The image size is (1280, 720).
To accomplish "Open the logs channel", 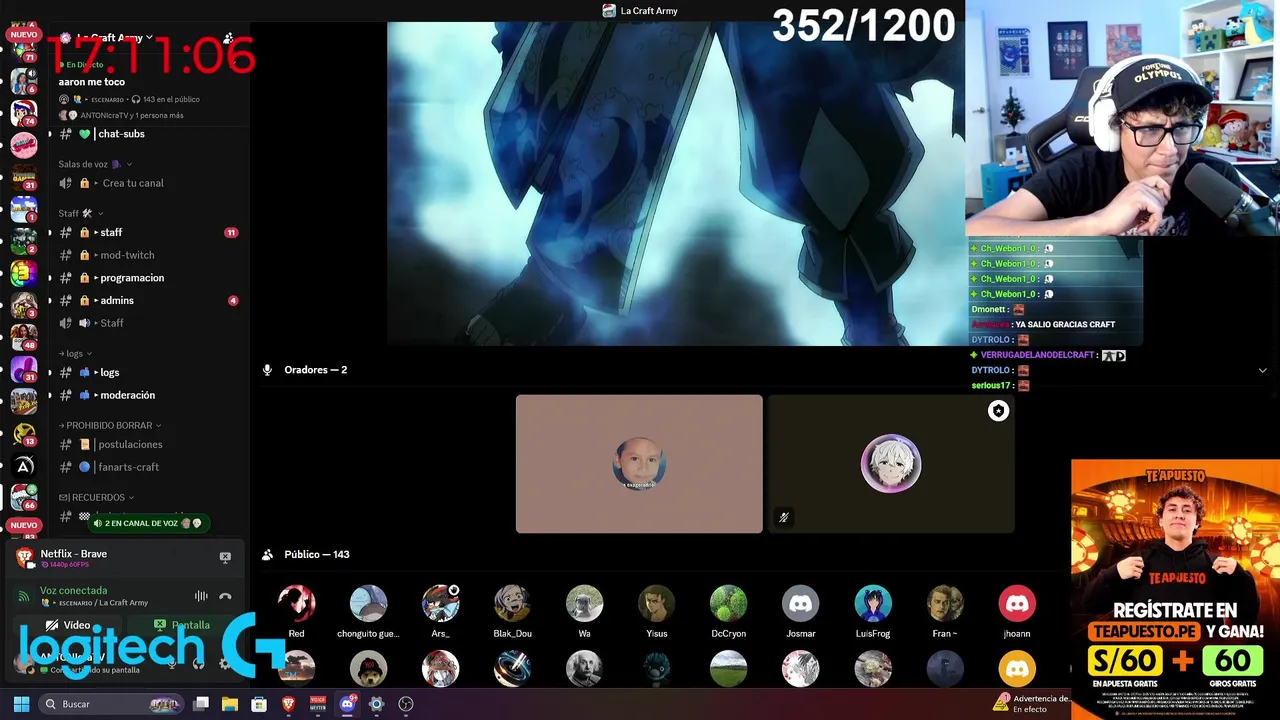I will tap(148, 372).
